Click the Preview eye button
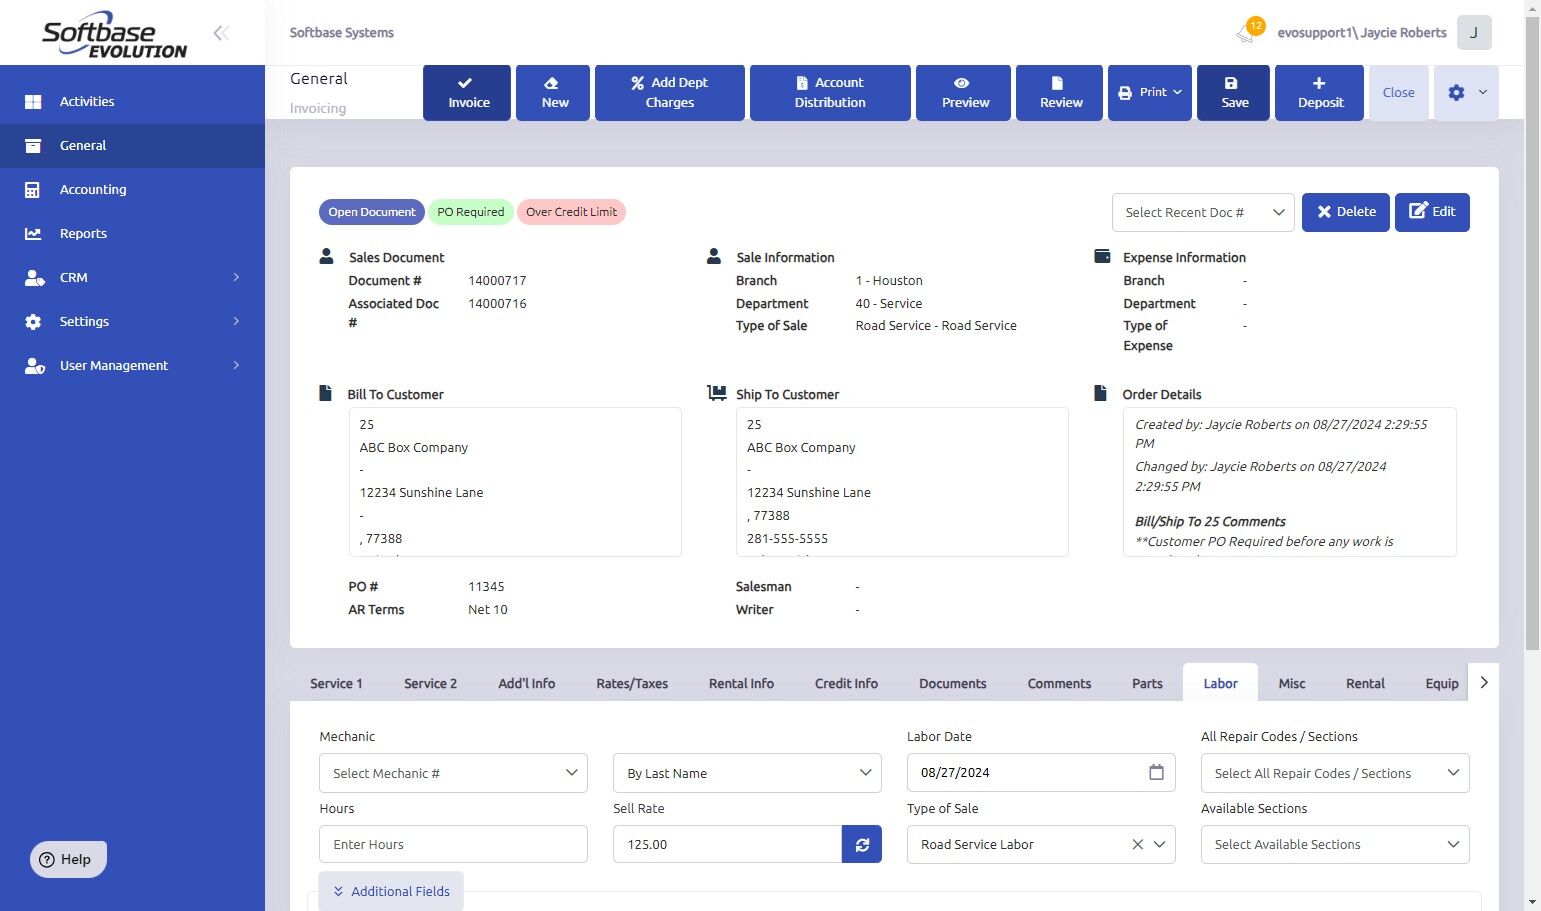 tap(963, 92)
